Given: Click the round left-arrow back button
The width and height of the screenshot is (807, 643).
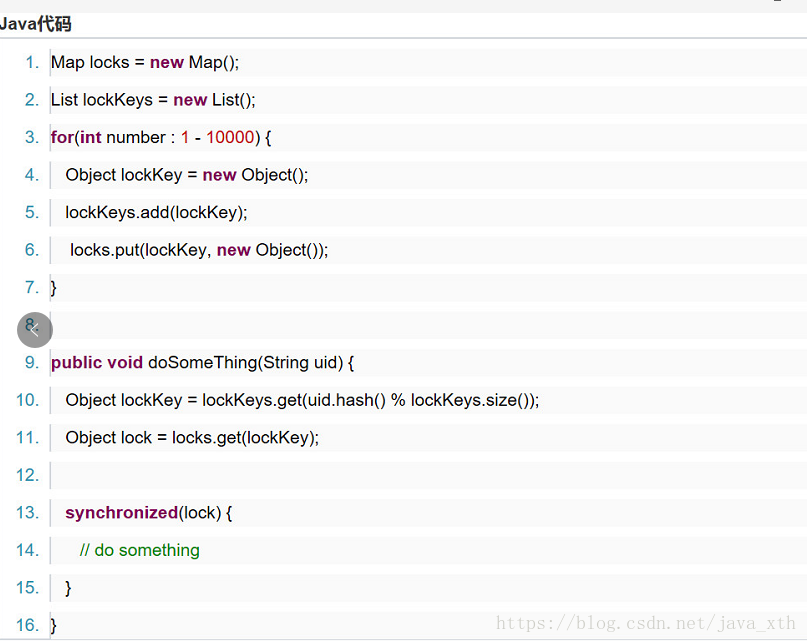Looking at the screenshot, I should [34, 329].
